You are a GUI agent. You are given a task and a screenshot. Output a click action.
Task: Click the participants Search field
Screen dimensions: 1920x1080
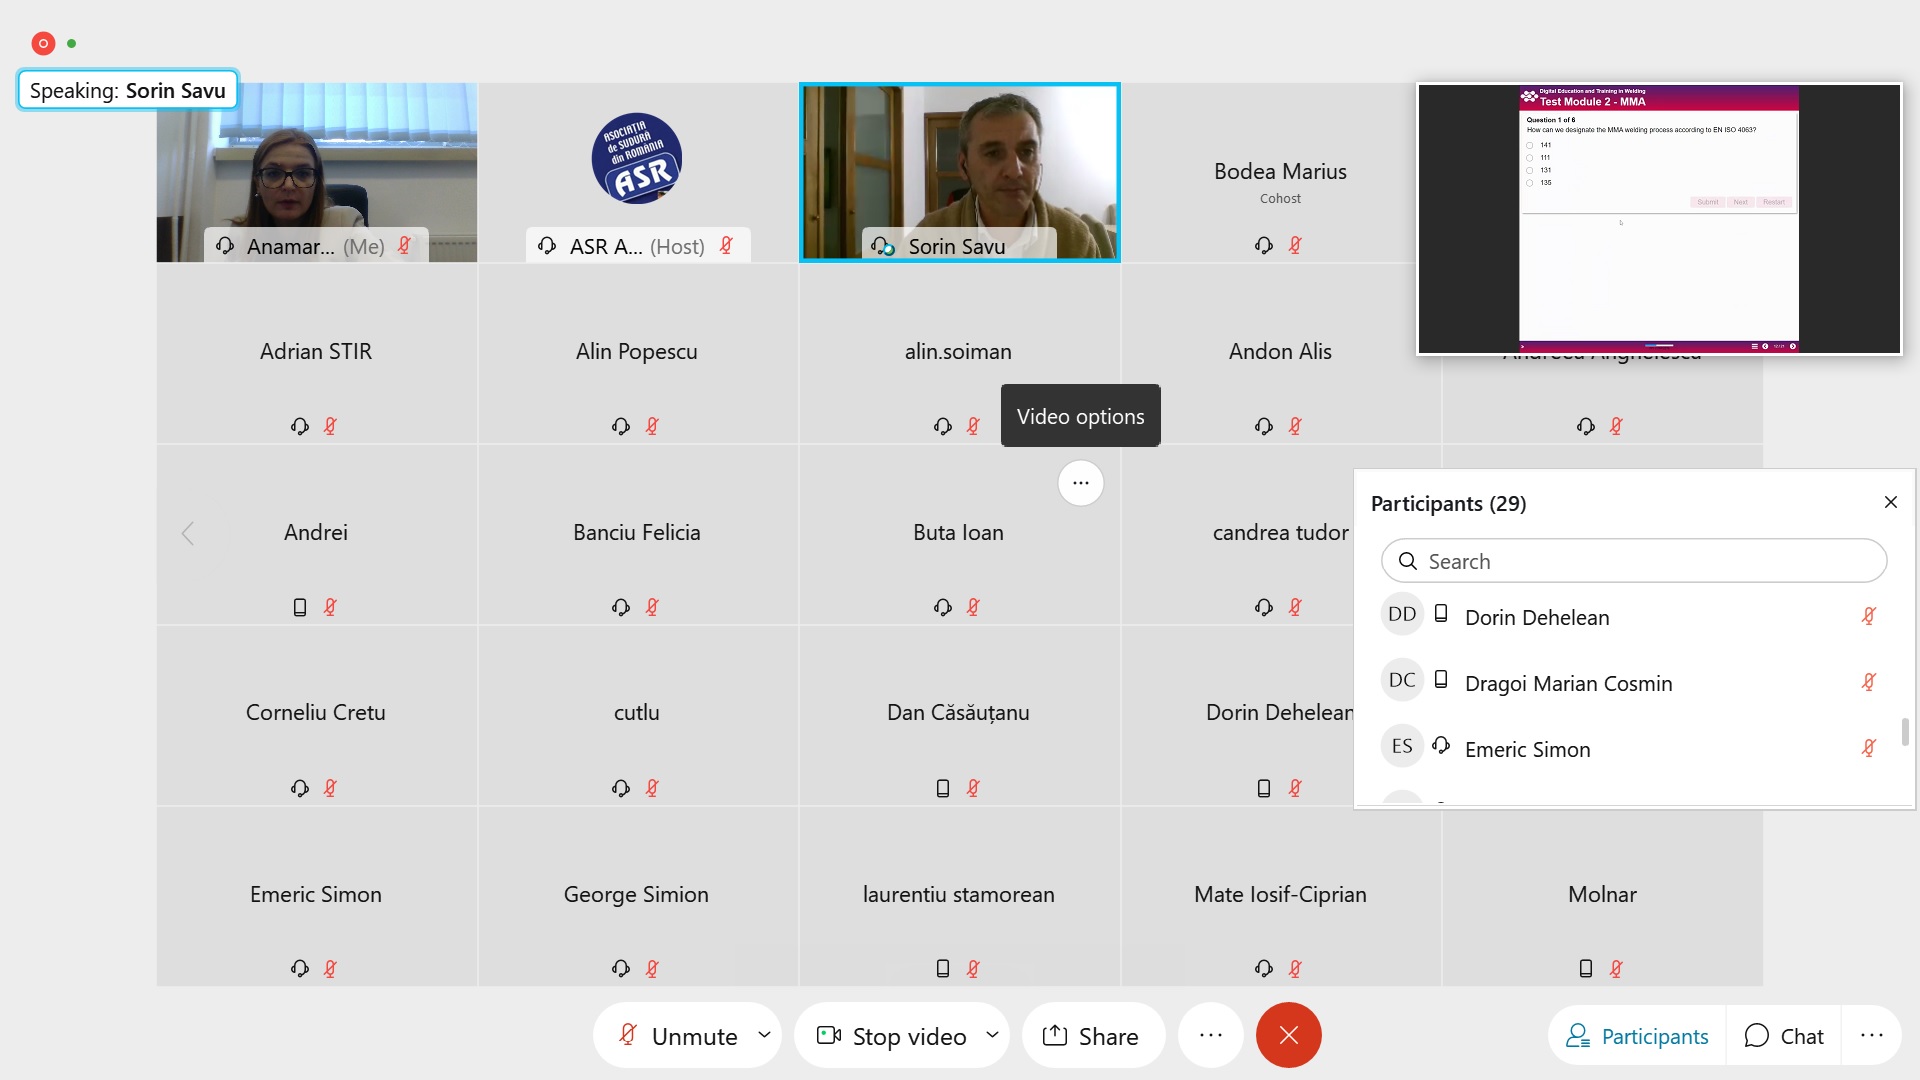pos(1634,561)
